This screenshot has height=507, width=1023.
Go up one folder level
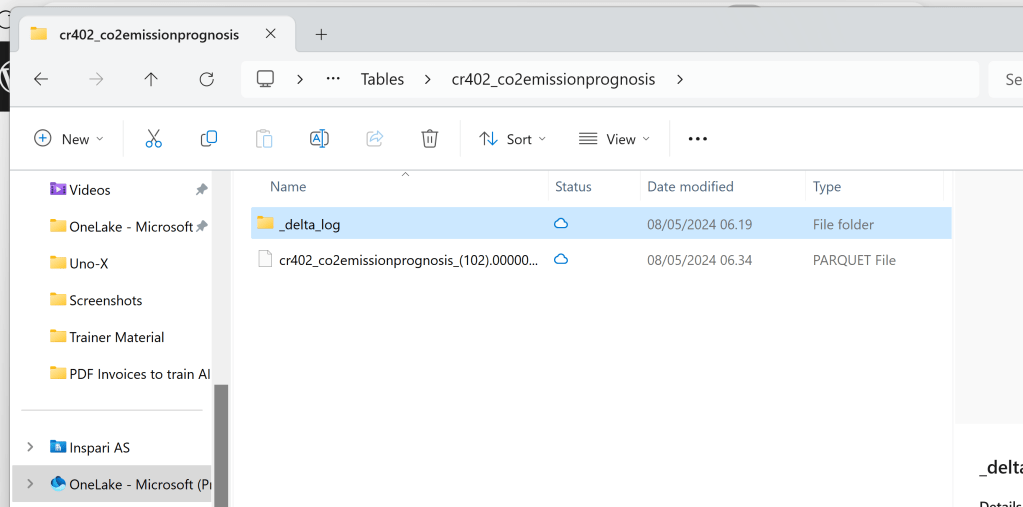click(x=151, y=79)
